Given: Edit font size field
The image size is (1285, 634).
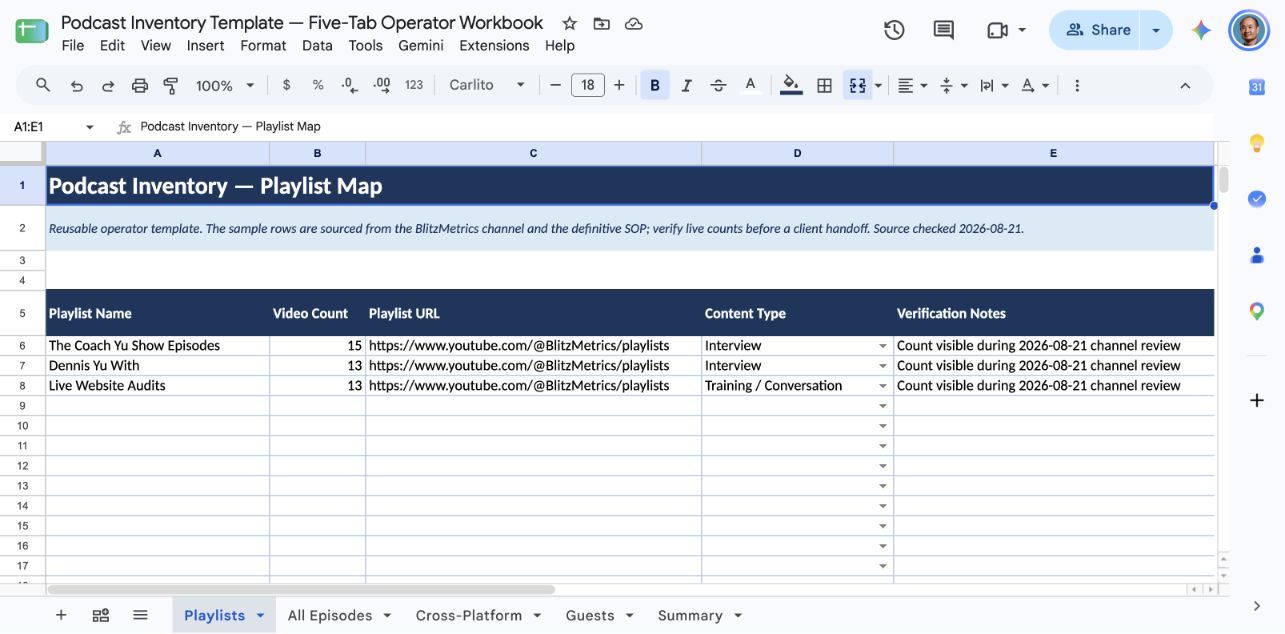Looking at the screenshot, I should [588, 85].
